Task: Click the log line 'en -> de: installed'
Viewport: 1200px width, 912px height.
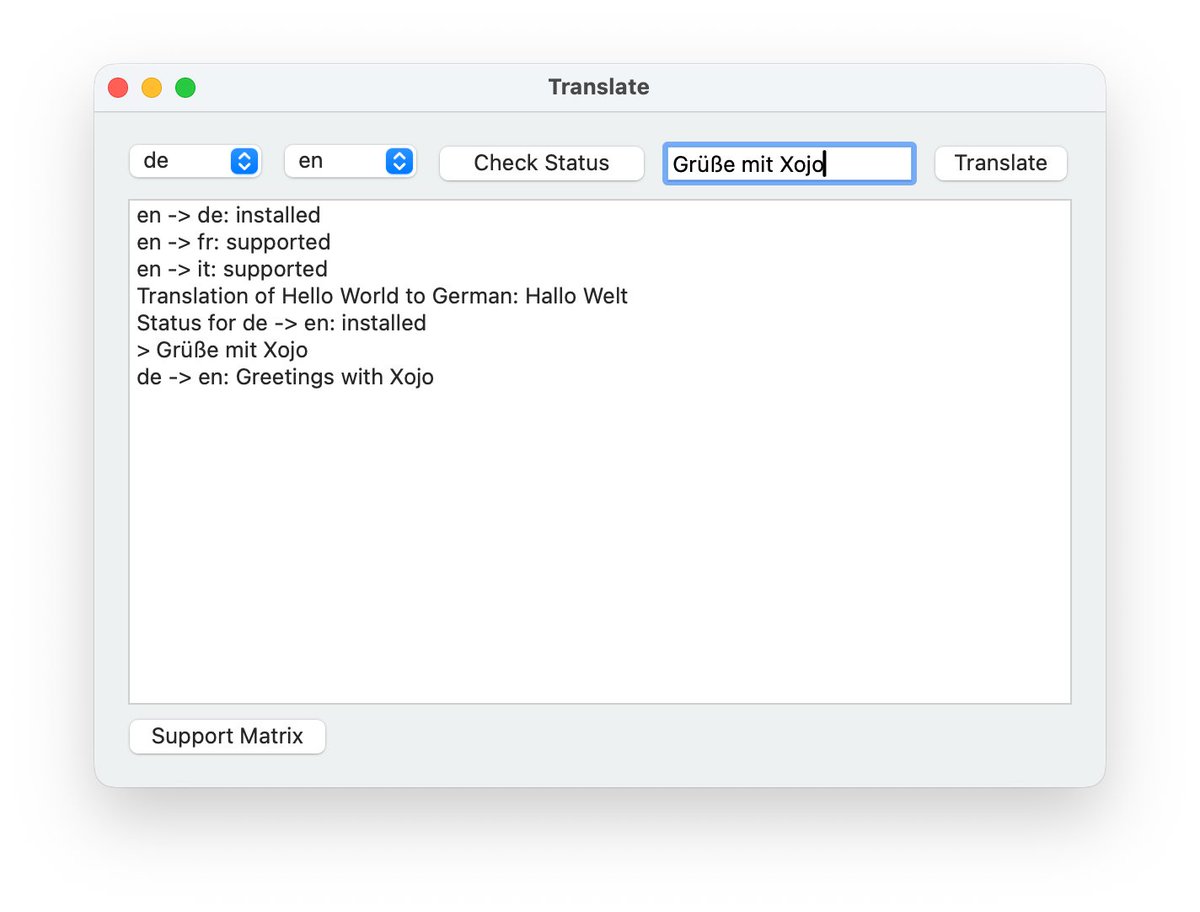Action: point(229,215)
